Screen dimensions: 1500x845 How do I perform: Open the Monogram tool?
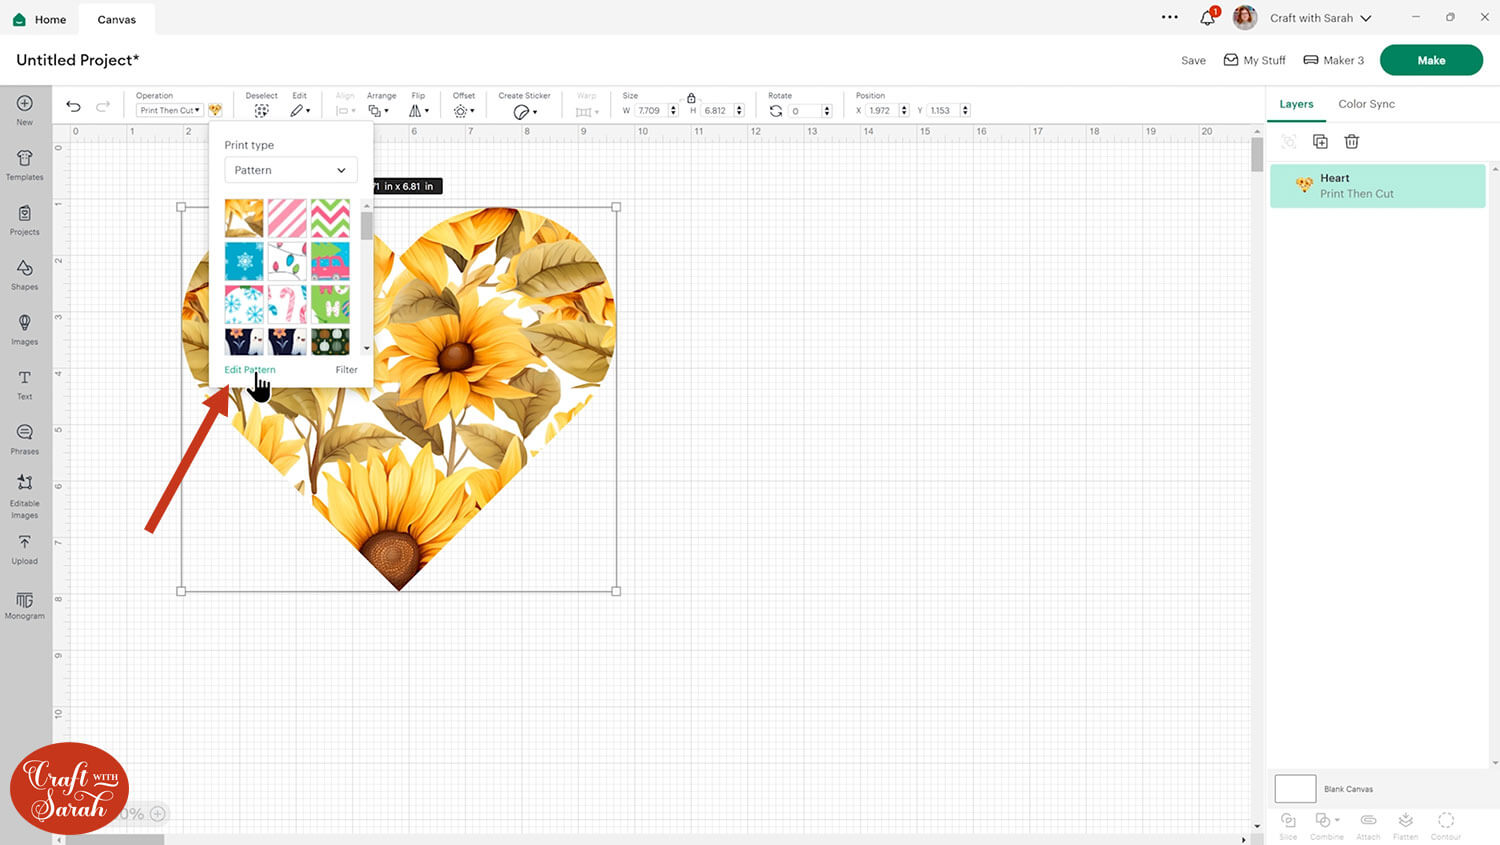25,604
